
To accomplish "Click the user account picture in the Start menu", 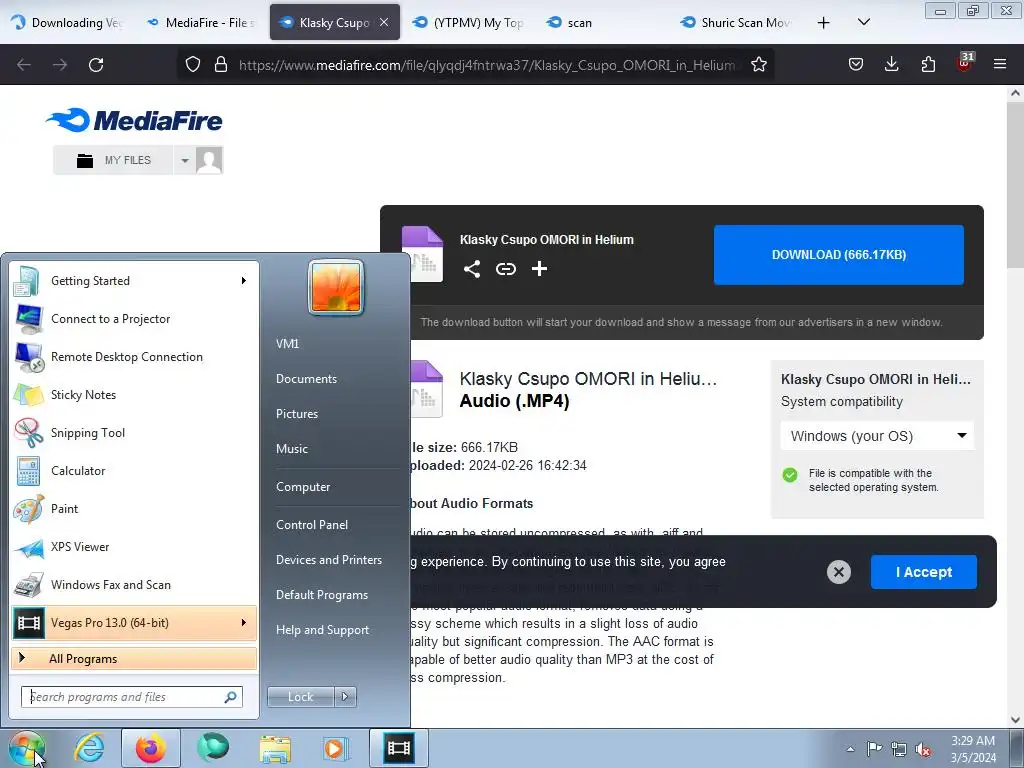I will point(336,287).
